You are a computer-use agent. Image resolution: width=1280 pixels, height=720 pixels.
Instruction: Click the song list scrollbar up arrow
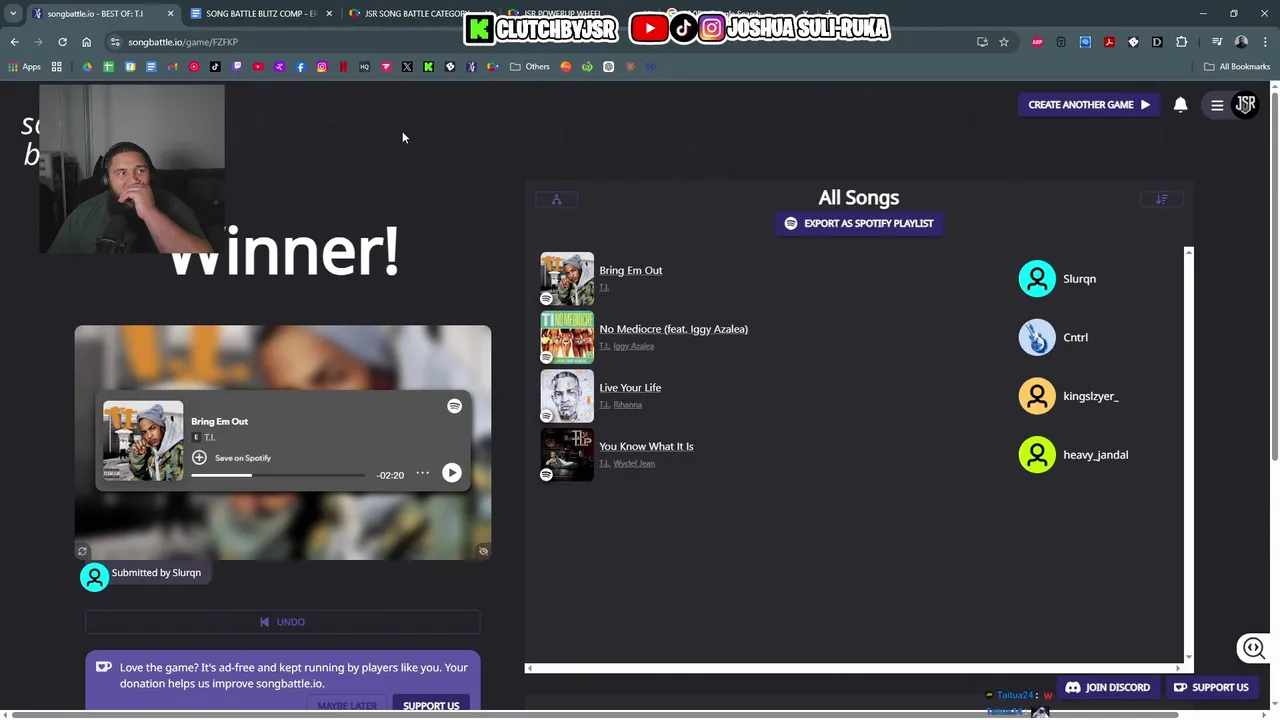(x=1188, y=252)
